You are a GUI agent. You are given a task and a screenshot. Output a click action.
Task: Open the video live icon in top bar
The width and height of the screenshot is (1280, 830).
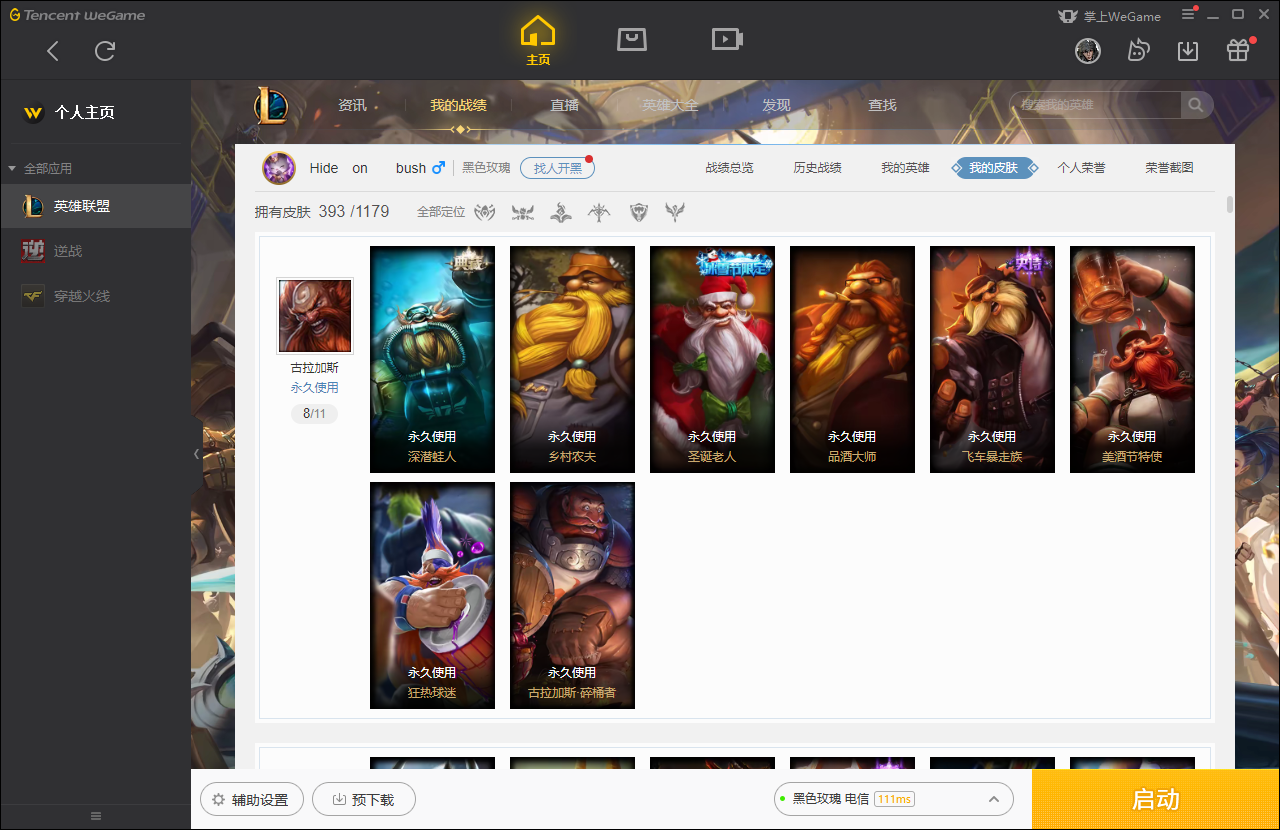click(727, 39)
